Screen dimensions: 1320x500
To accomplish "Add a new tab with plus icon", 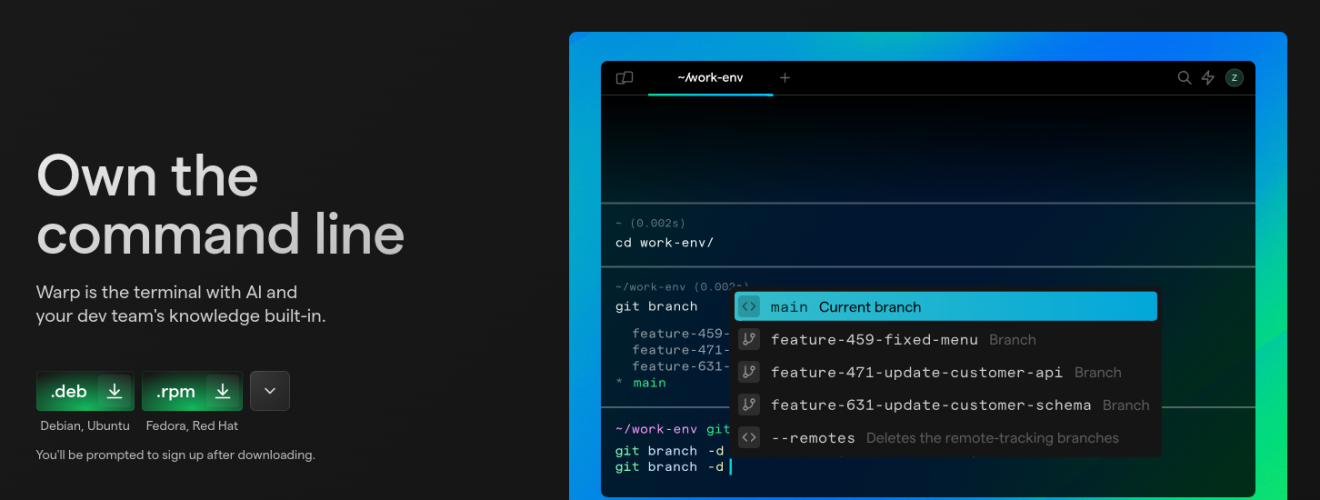I will pyautogui.click(x=785, y=78).
